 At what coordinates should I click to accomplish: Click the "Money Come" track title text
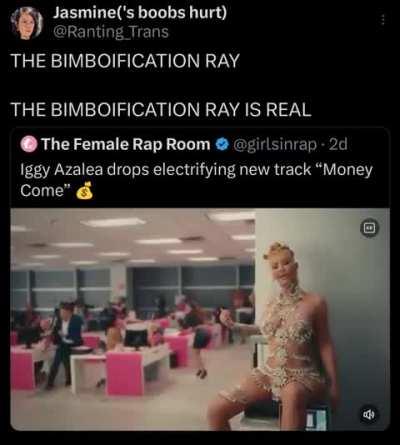[196, 180]
